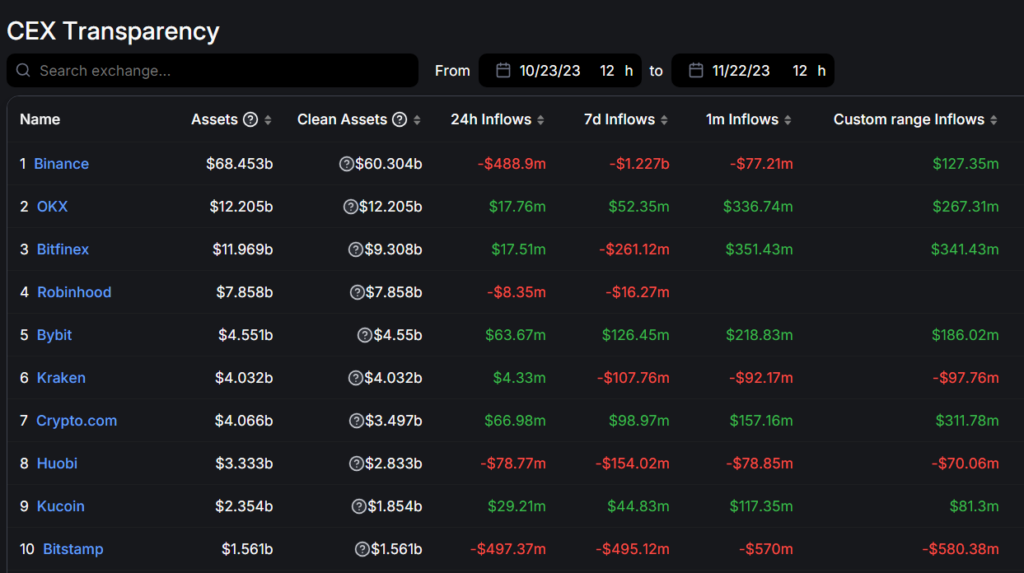The image size is (1024, 573).
Task: Open the From date calendar icon
Action: click(503, 71)
